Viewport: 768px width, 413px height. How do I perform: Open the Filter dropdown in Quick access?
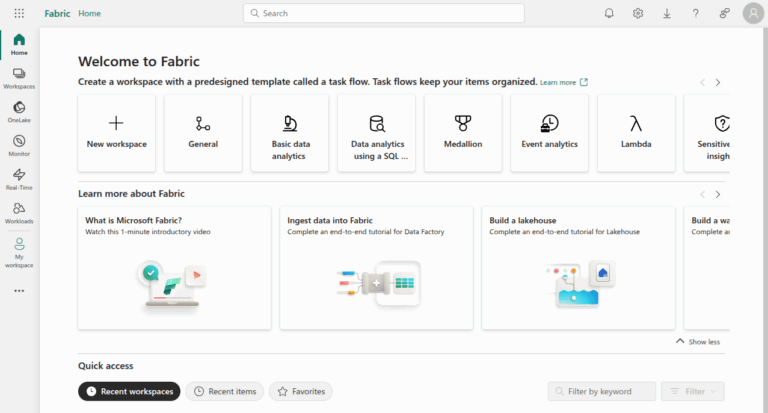tap(692, 392)
